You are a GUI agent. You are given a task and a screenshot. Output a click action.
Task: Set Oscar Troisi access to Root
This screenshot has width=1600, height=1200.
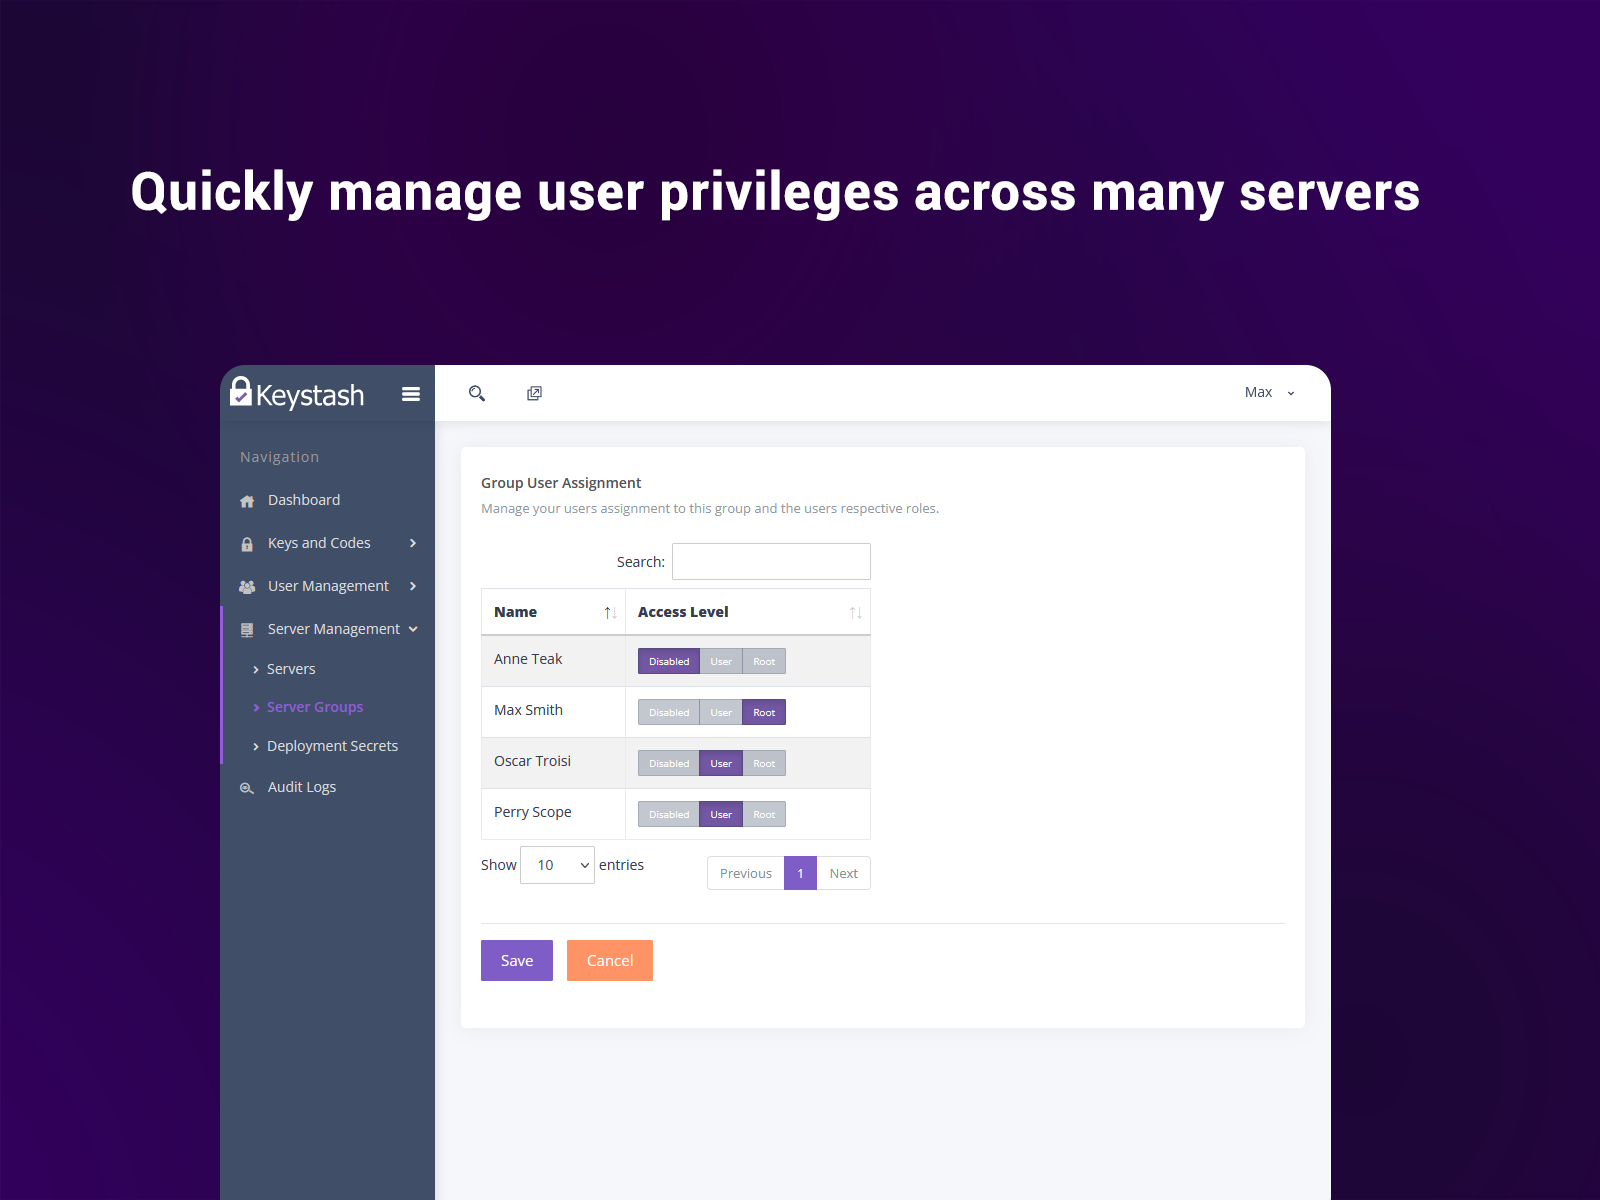(x=764, y=763)
